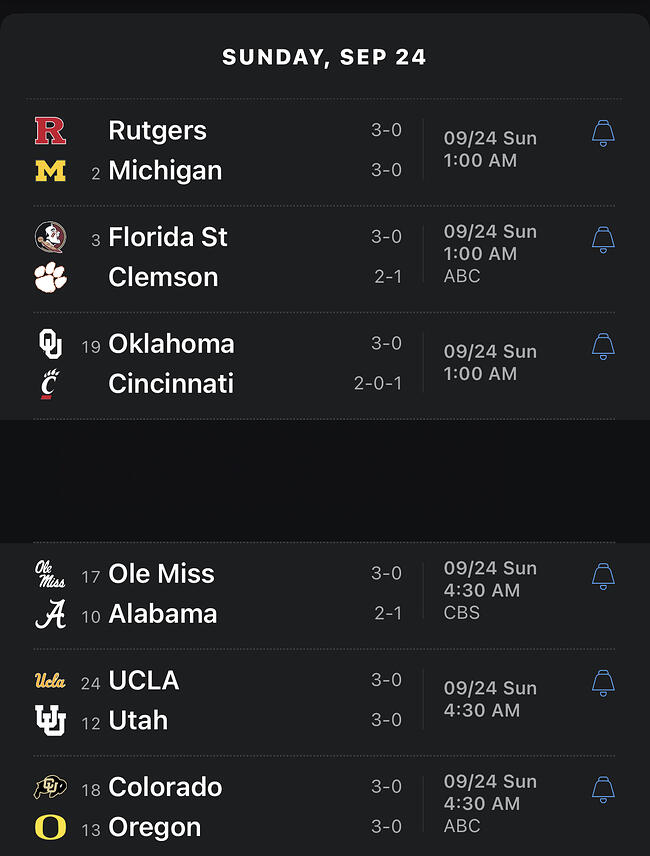Viewport: 650px width, 856px height.
Task: Open the Cincinnati team name
Action: click(171, 384)
